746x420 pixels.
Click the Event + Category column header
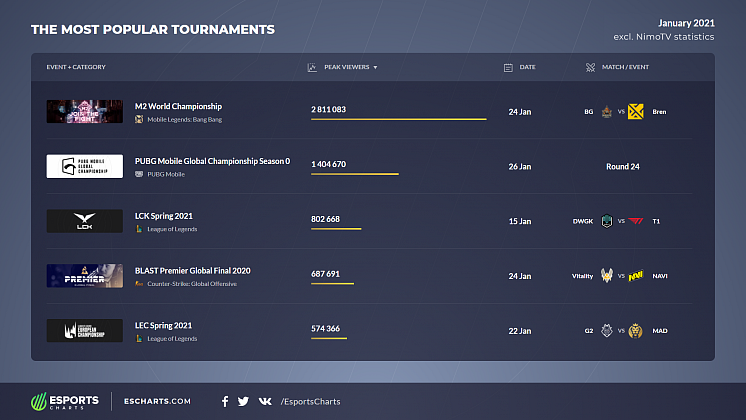[x=76, y=67]
